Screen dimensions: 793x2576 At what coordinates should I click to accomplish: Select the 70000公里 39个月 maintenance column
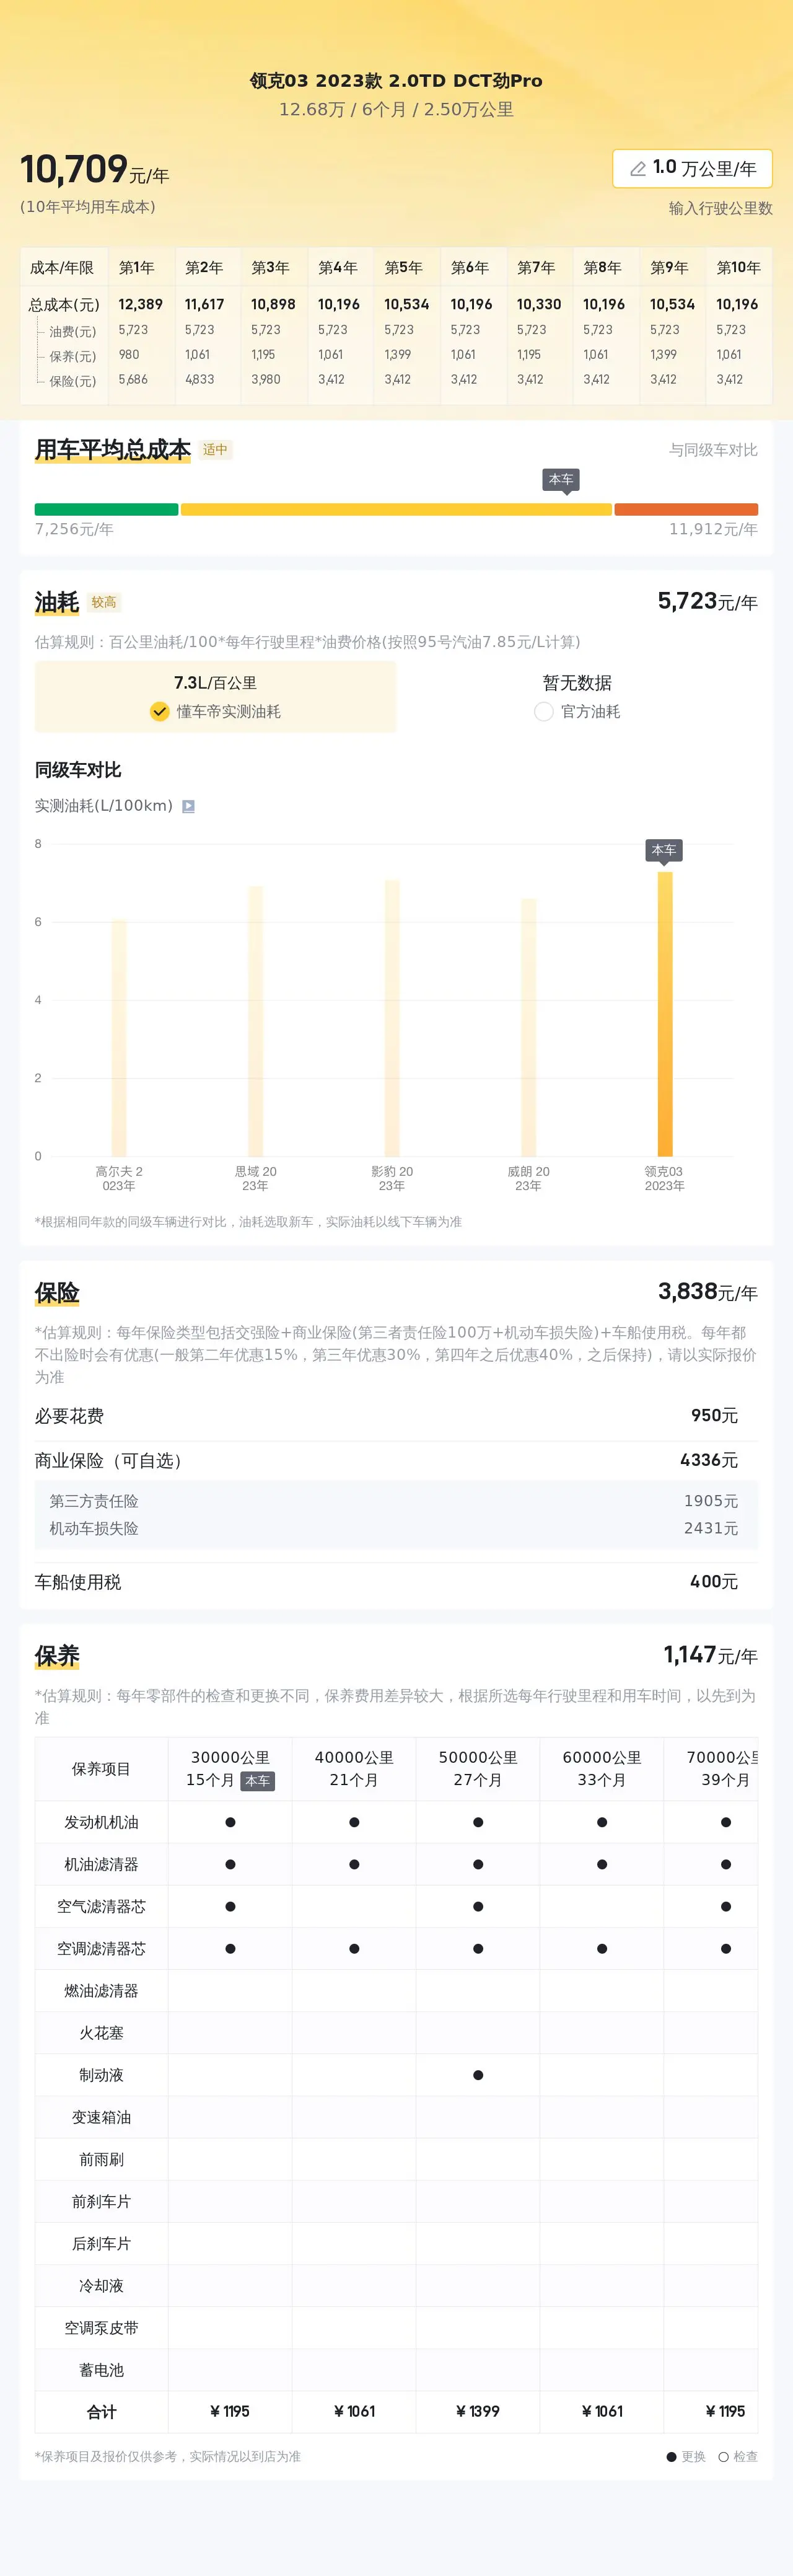(712, 1768)
